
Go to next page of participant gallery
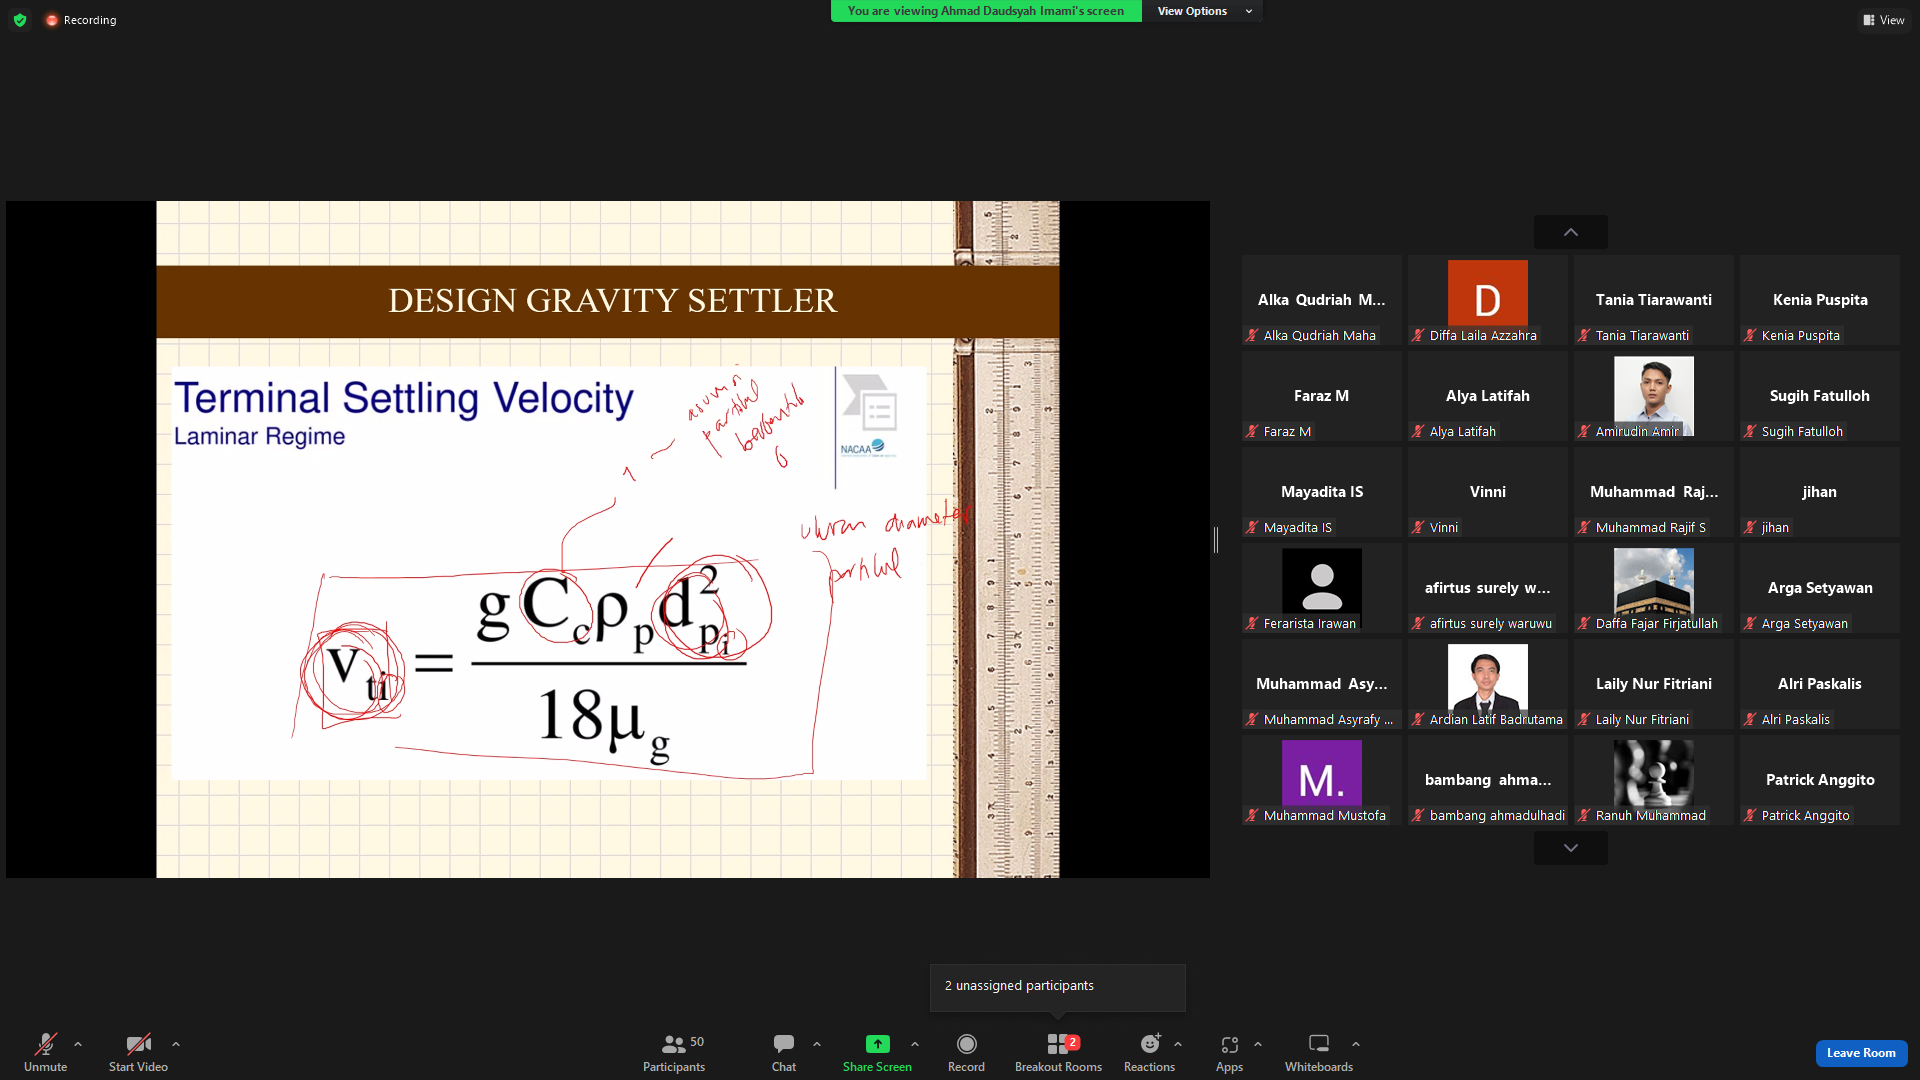pos(1571,848)
